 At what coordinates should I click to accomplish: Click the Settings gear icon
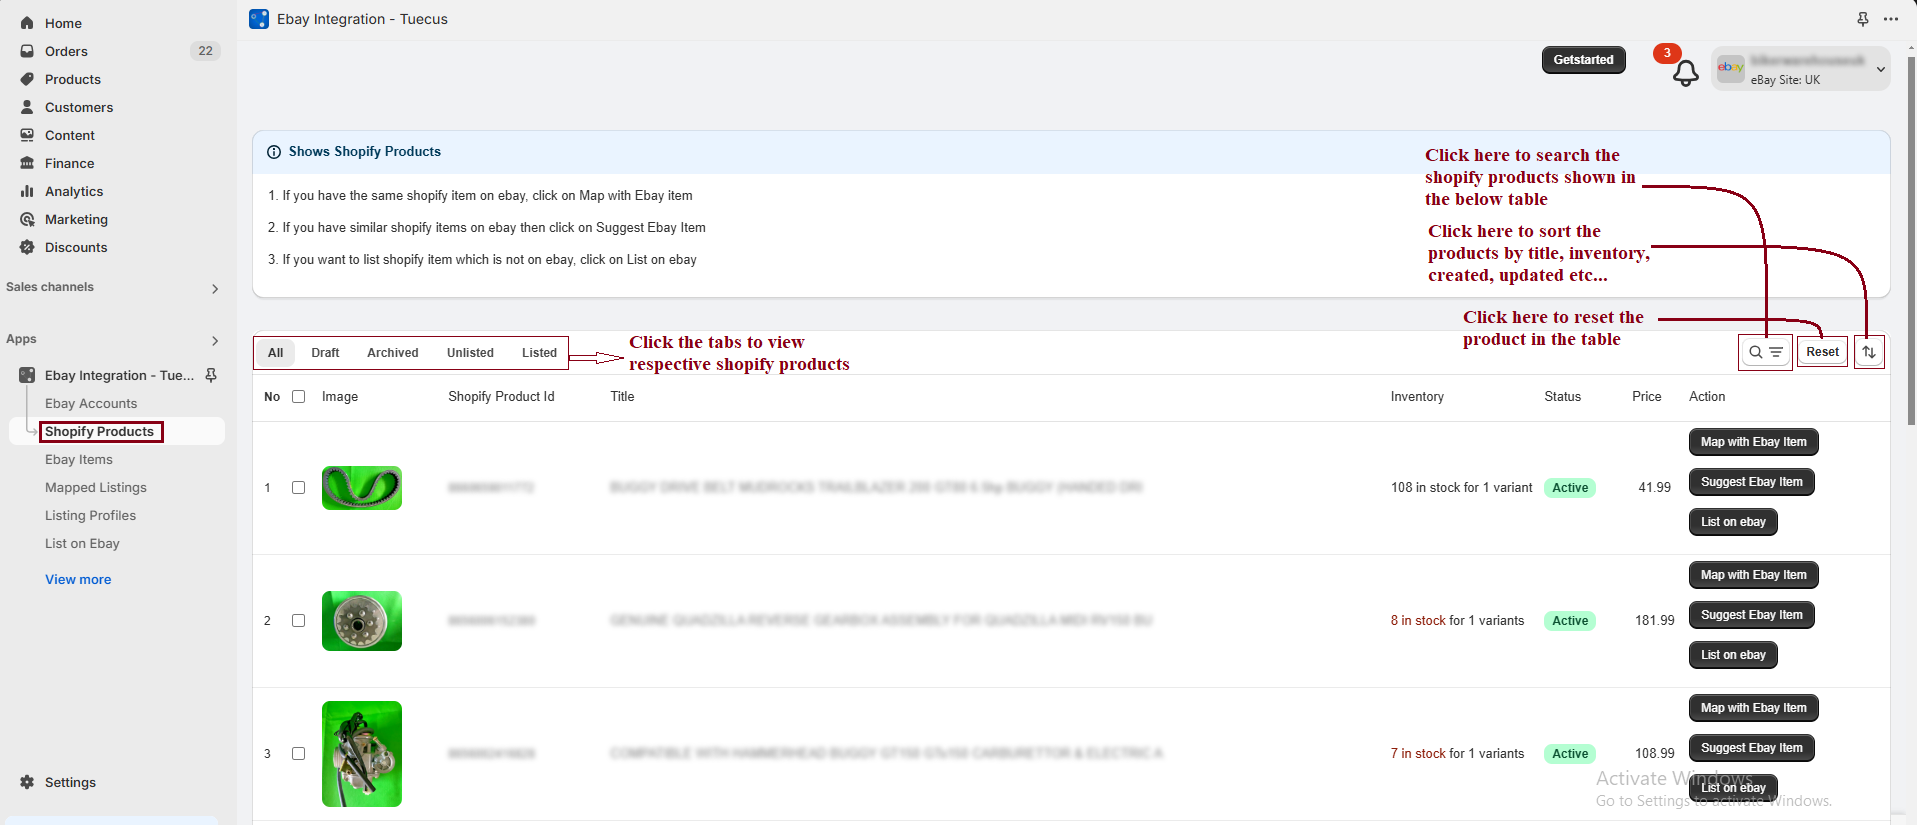(27, 782)
